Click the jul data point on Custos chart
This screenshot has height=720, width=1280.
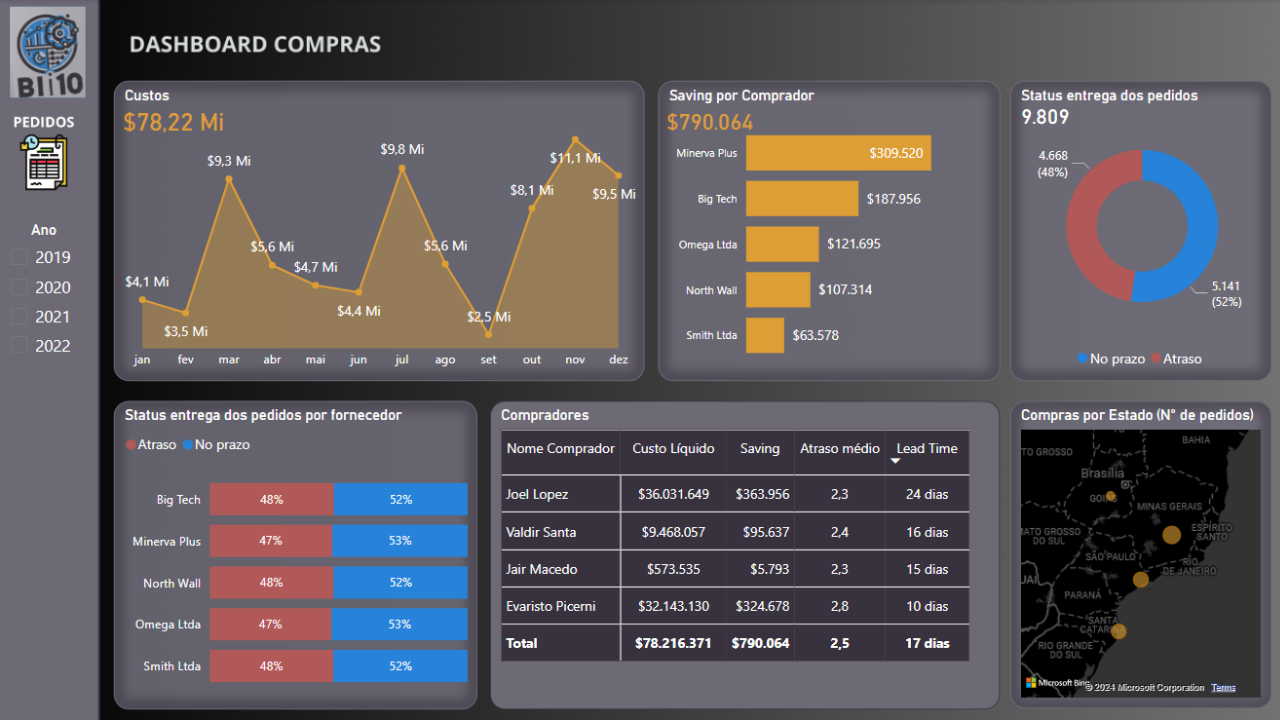click(402, 169)
